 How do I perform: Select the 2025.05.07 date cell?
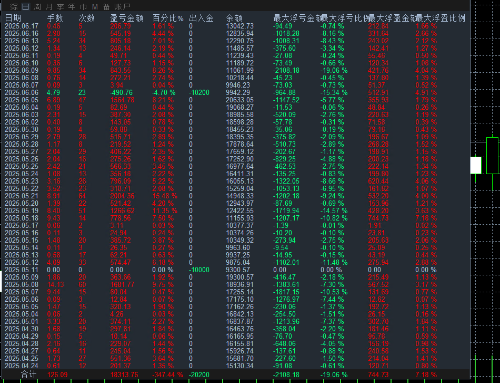(x=22, y=292)
